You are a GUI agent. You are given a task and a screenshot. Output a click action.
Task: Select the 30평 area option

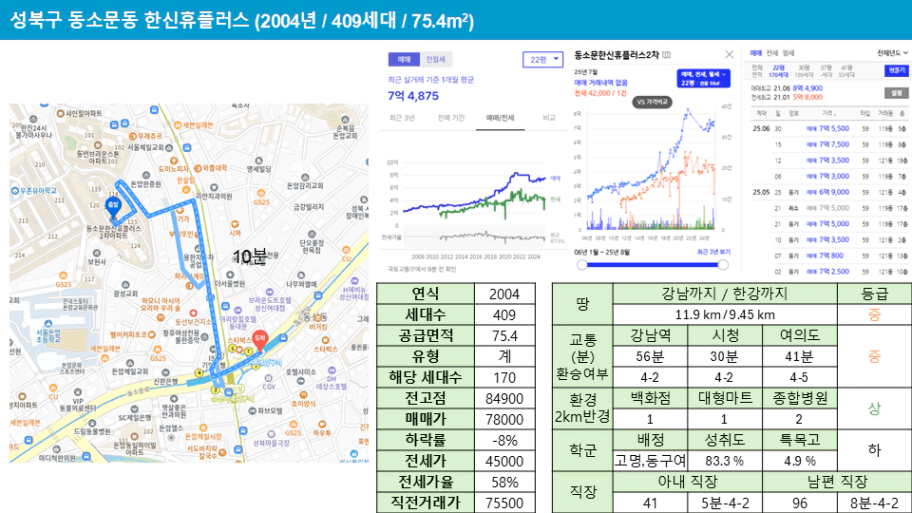(804, 71)
